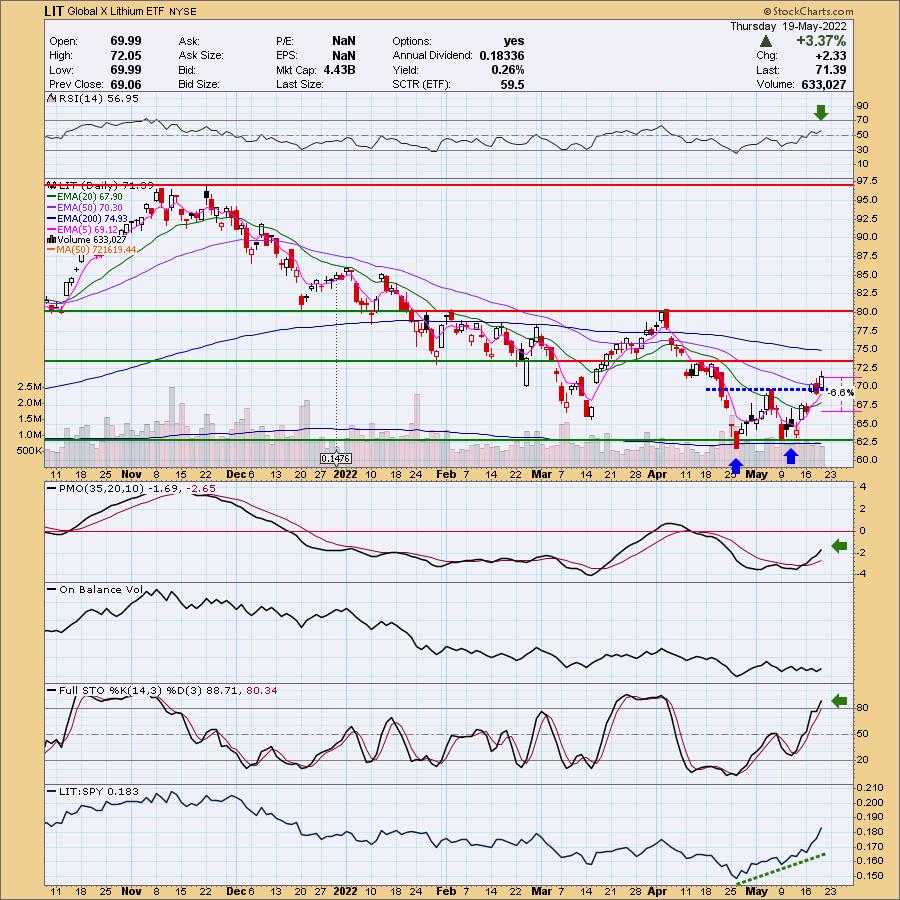This screenshot has width=900, height=900.
Task: Click the 2.5M volume axis label
Action: click(30, 387)
